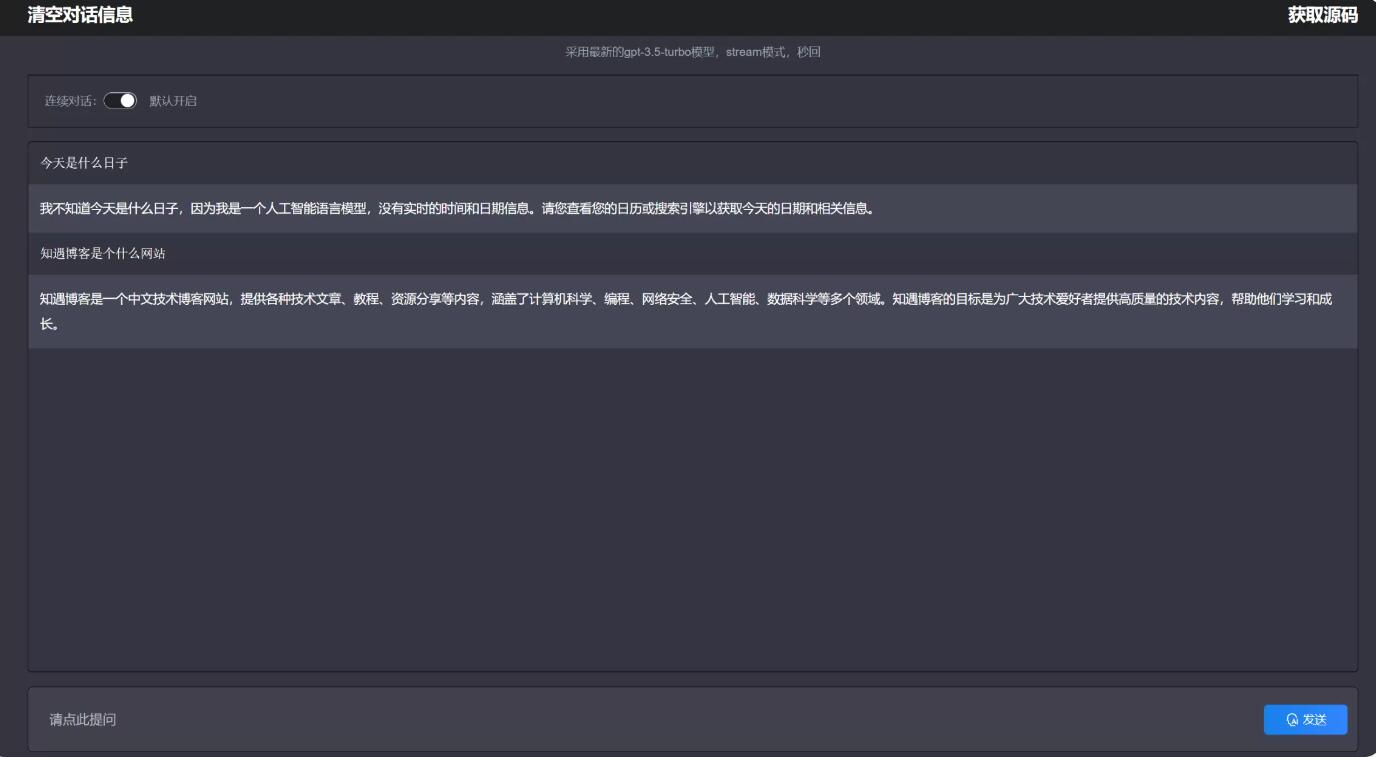Click the dark header bar at the top

pyautogui.click(x=688, y=16)
